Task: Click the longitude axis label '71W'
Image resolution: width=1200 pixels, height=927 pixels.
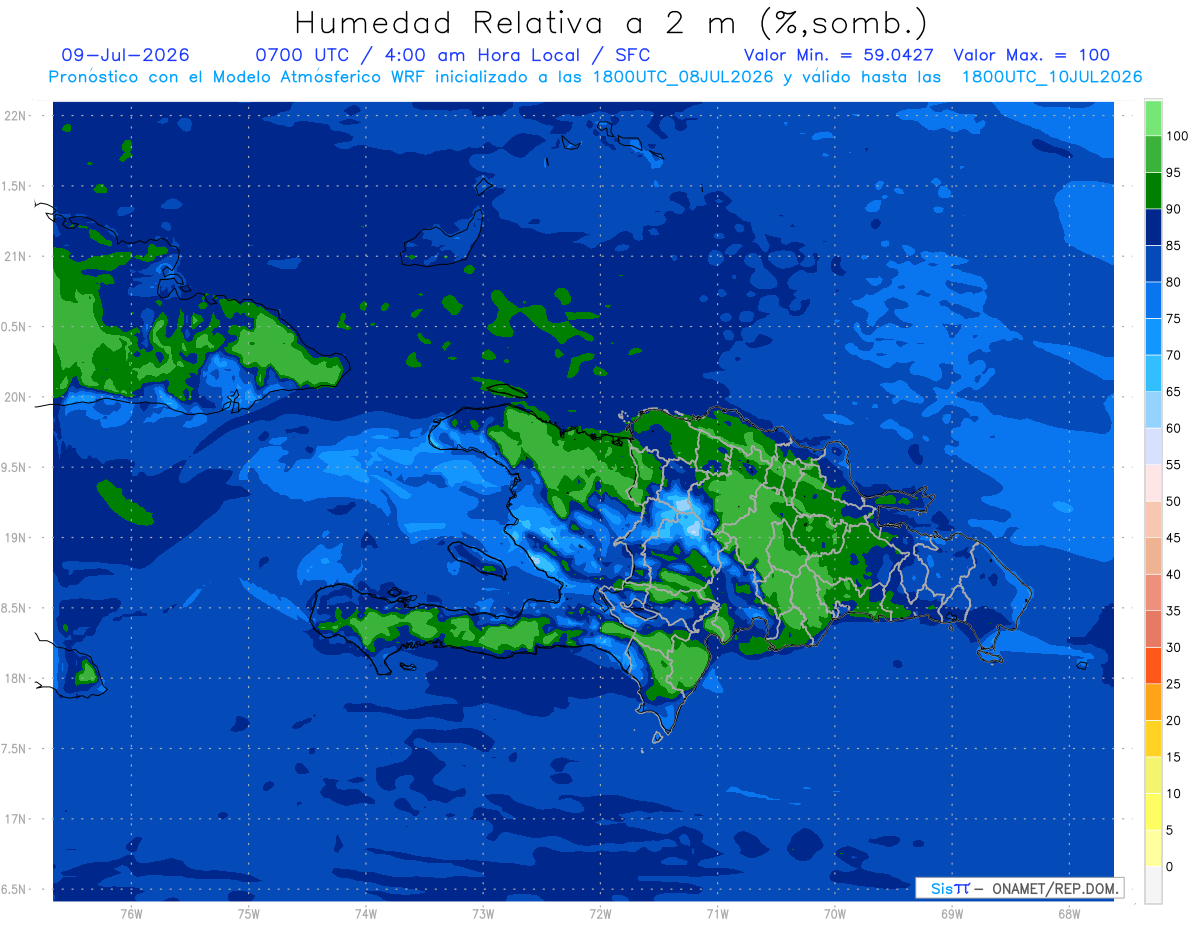Action: (x=717, y=913)
